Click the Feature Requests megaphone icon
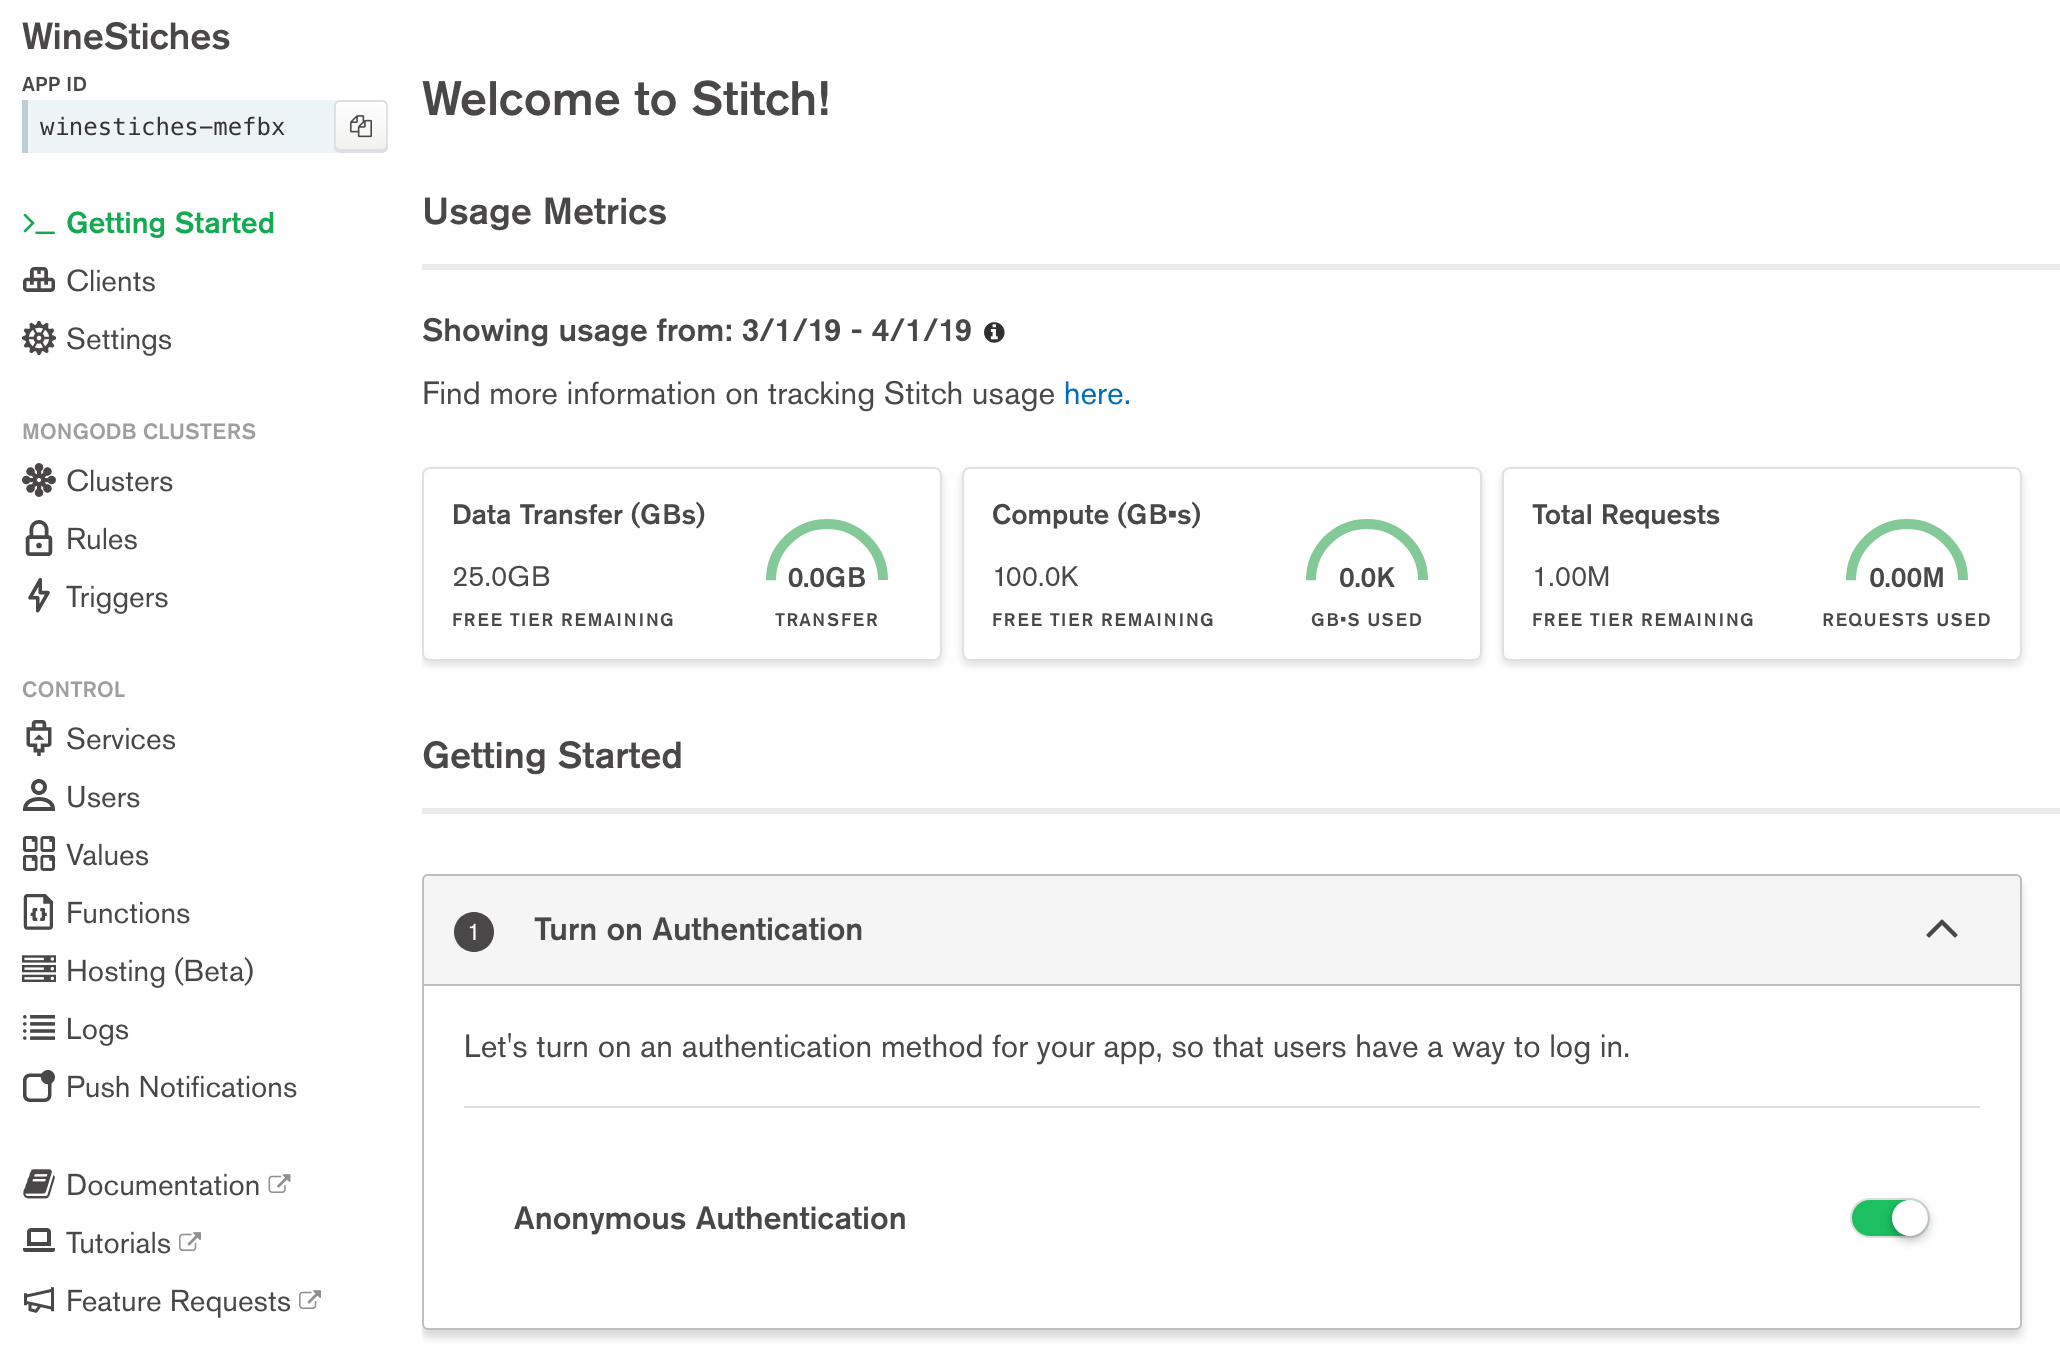 (x=39, y=1300)
